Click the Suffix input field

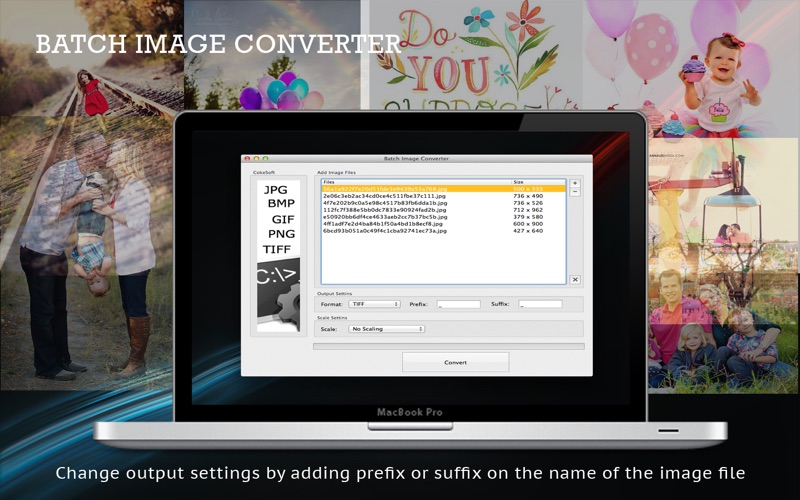[540, 303]
